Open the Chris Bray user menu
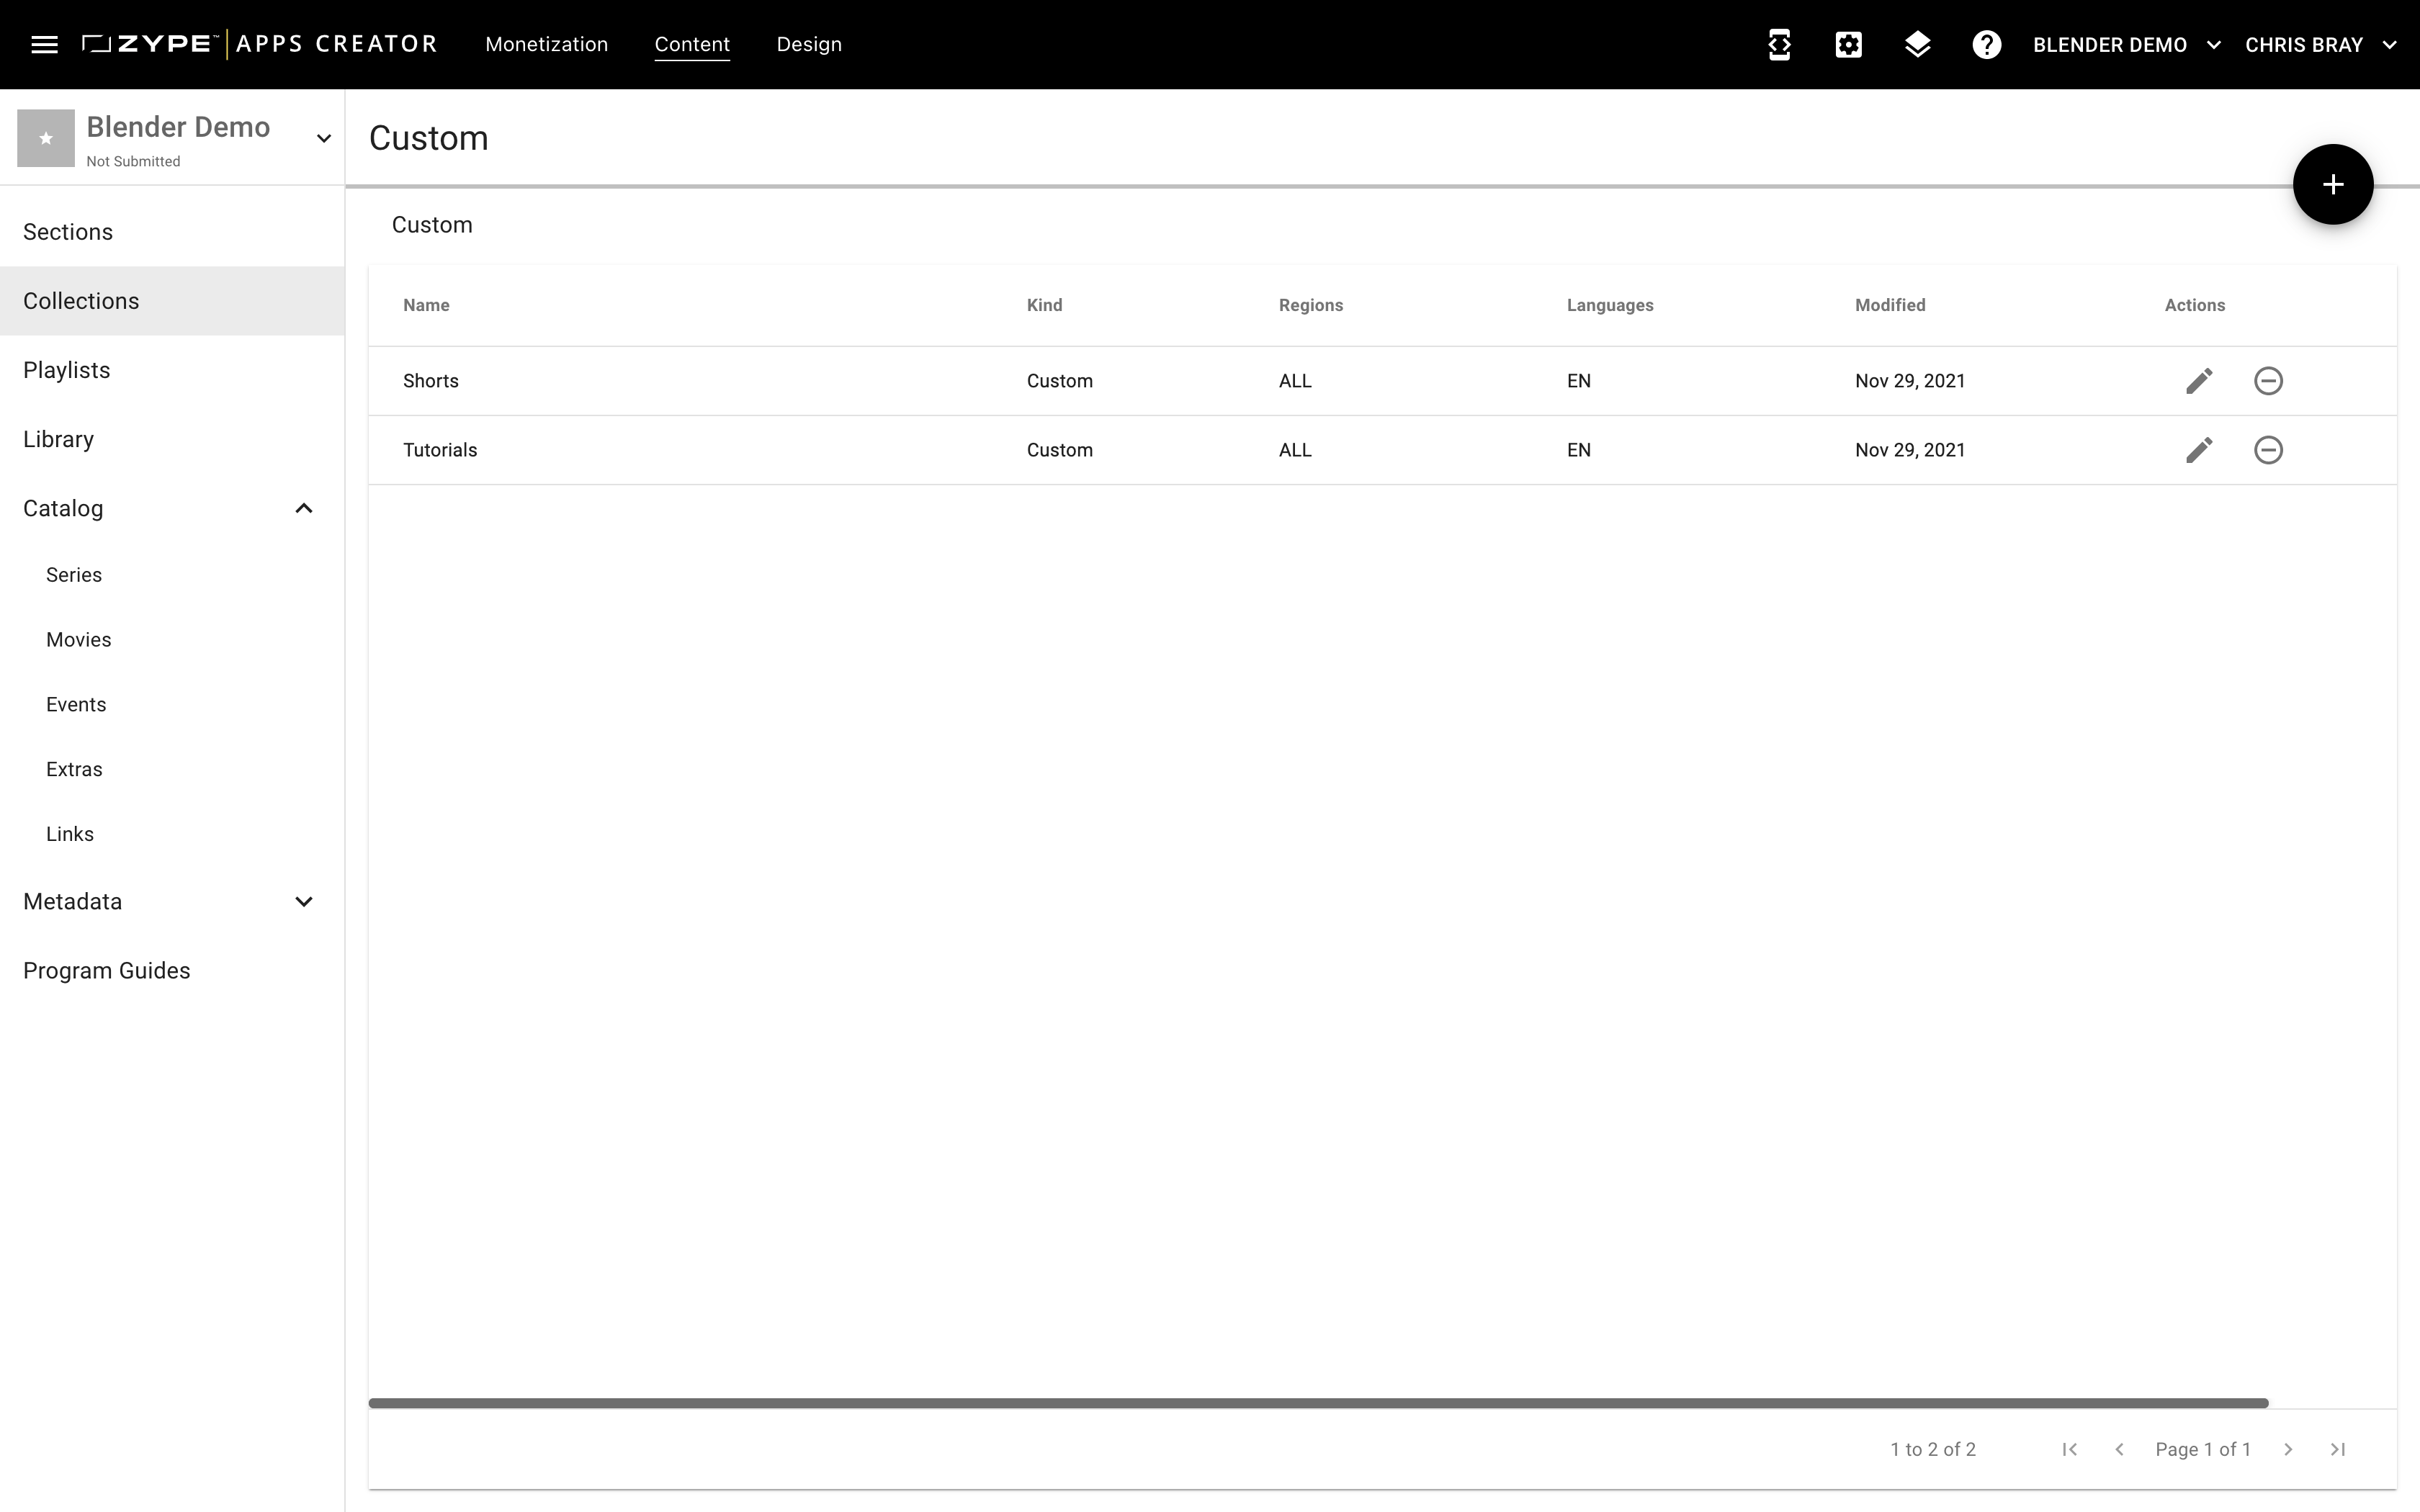 (2320, 44)
